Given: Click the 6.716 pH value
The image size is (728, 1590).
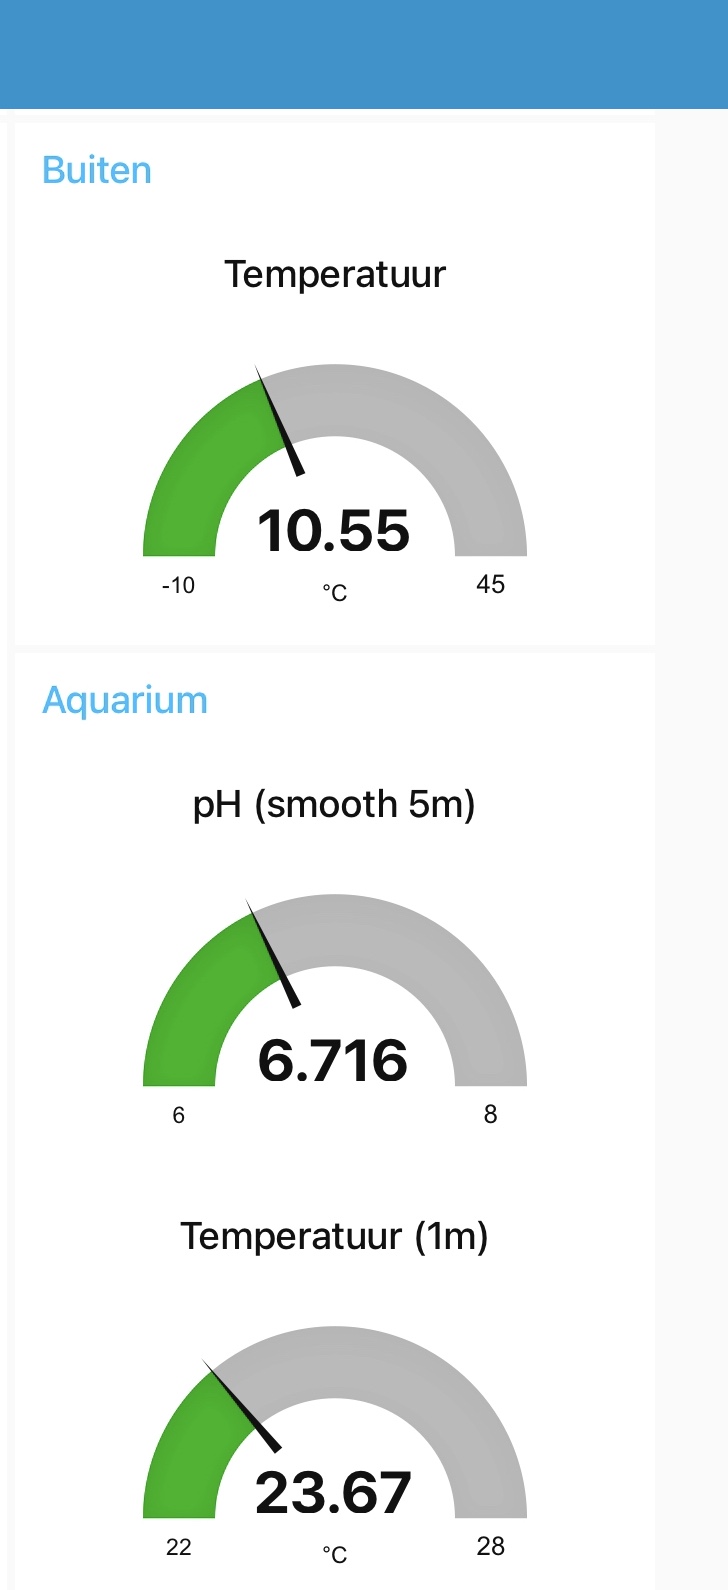Looking at the screenshot, I should coord(334,1061).
